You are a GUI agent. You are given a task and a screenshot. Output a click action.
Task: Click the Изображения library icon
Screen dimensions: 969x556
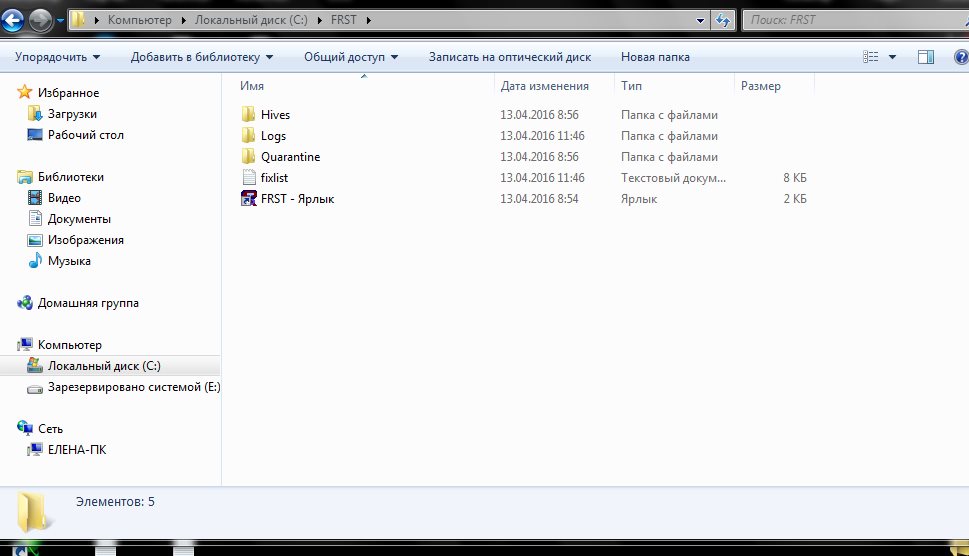[35, 240]
